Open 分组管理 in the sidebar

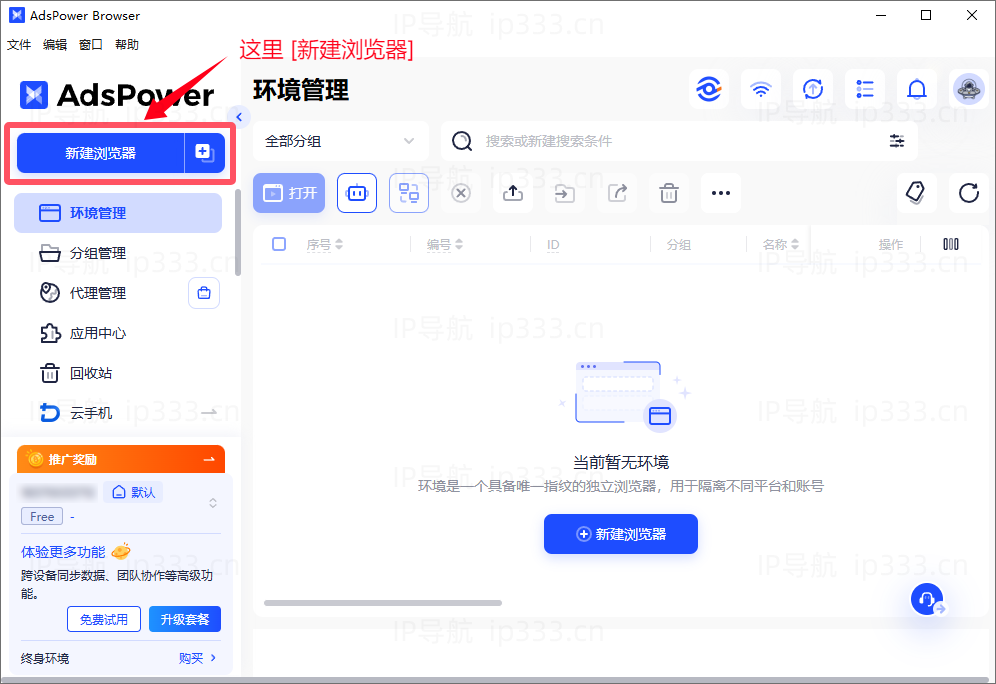tap(118, 253)
